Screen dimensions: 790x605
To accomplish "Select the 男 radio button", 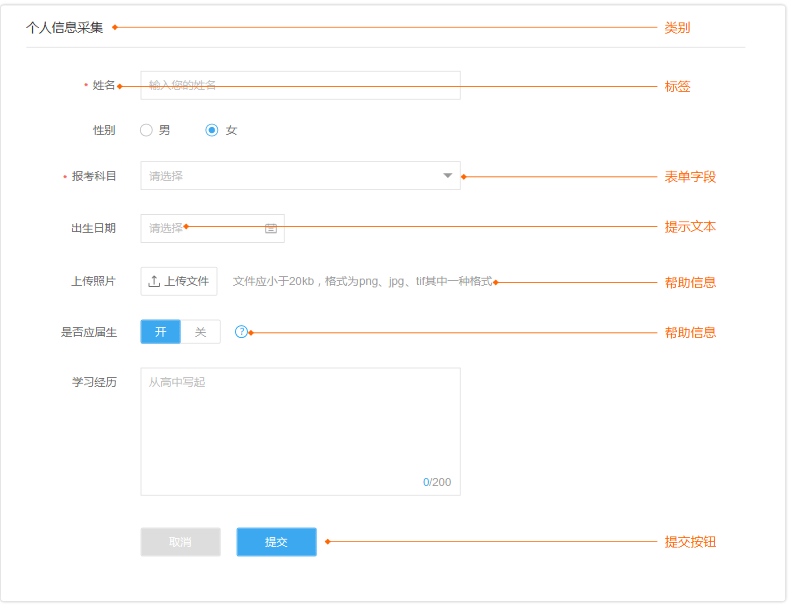I will (x=146, y=130).
